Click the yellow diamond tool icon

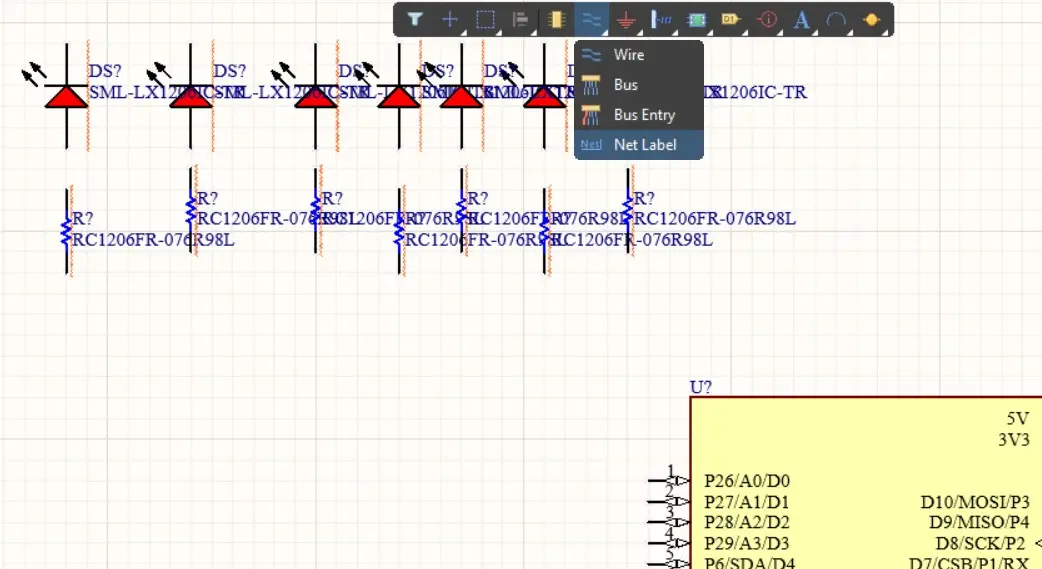[x=871, y=19]
